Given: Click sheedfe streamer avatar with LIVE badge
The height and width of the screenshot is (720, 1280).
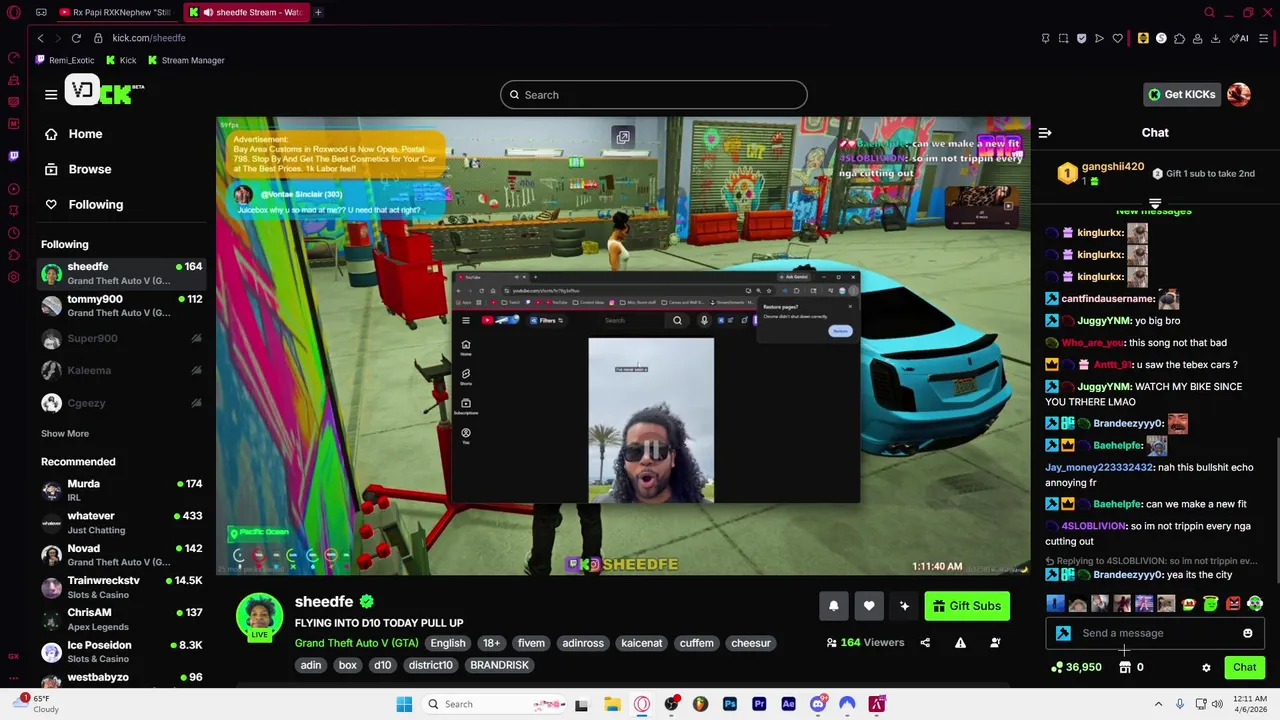Looking at the screenshot, I should coord(259,616).
